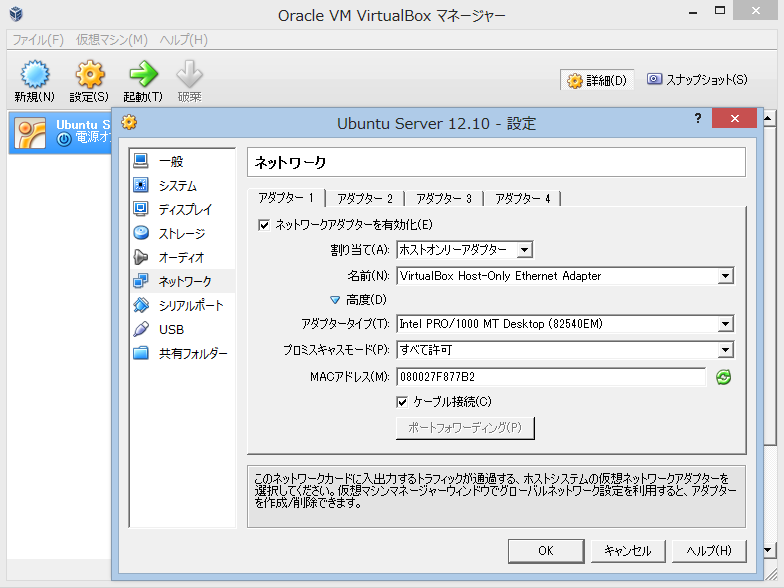Regenerate MAC address with green refresh icon

723,377
